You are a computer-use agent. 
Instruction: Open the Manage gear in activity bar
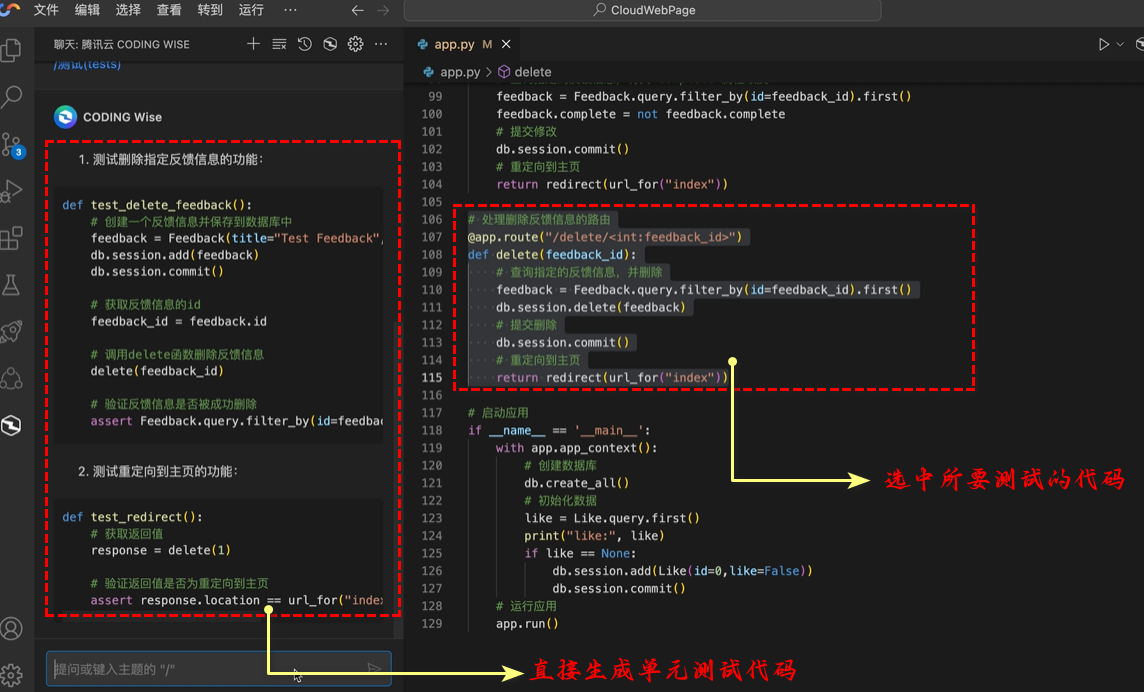(12, 674)
